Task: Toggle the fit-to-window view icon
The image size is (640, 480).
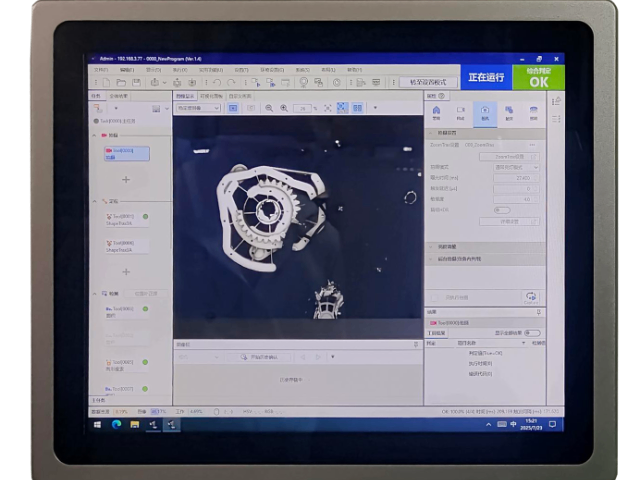Action: (341, 108)
